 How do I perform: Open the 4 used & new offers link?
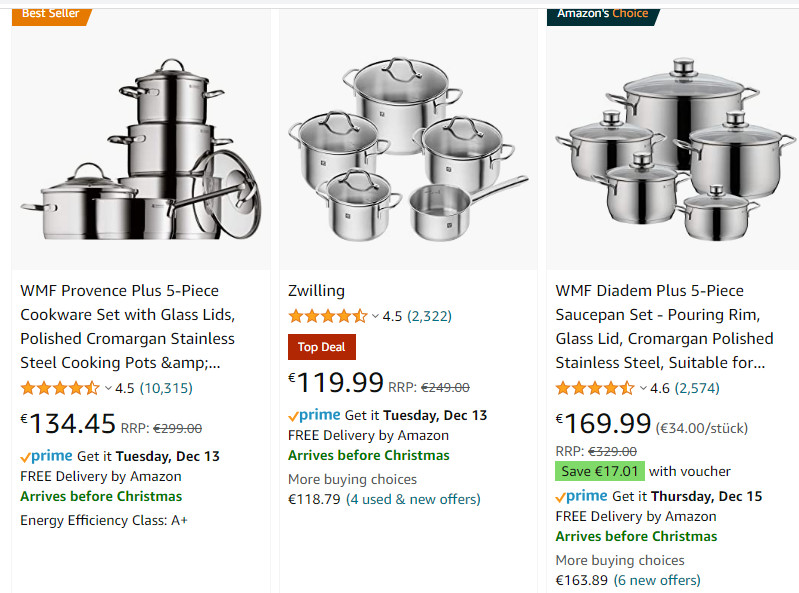point(413,499)
